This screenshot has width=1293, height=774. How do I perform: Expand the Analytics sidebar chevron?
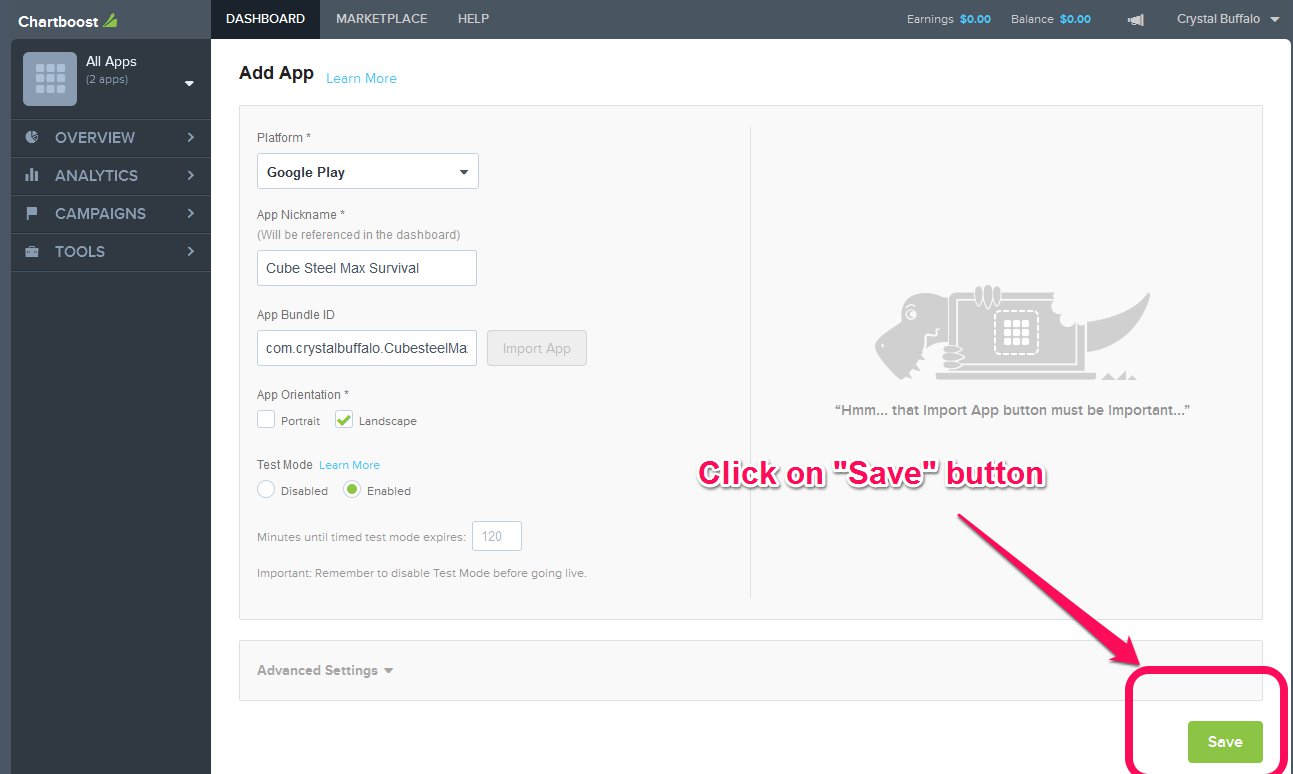pyautogui.click(x=190, y=175)
